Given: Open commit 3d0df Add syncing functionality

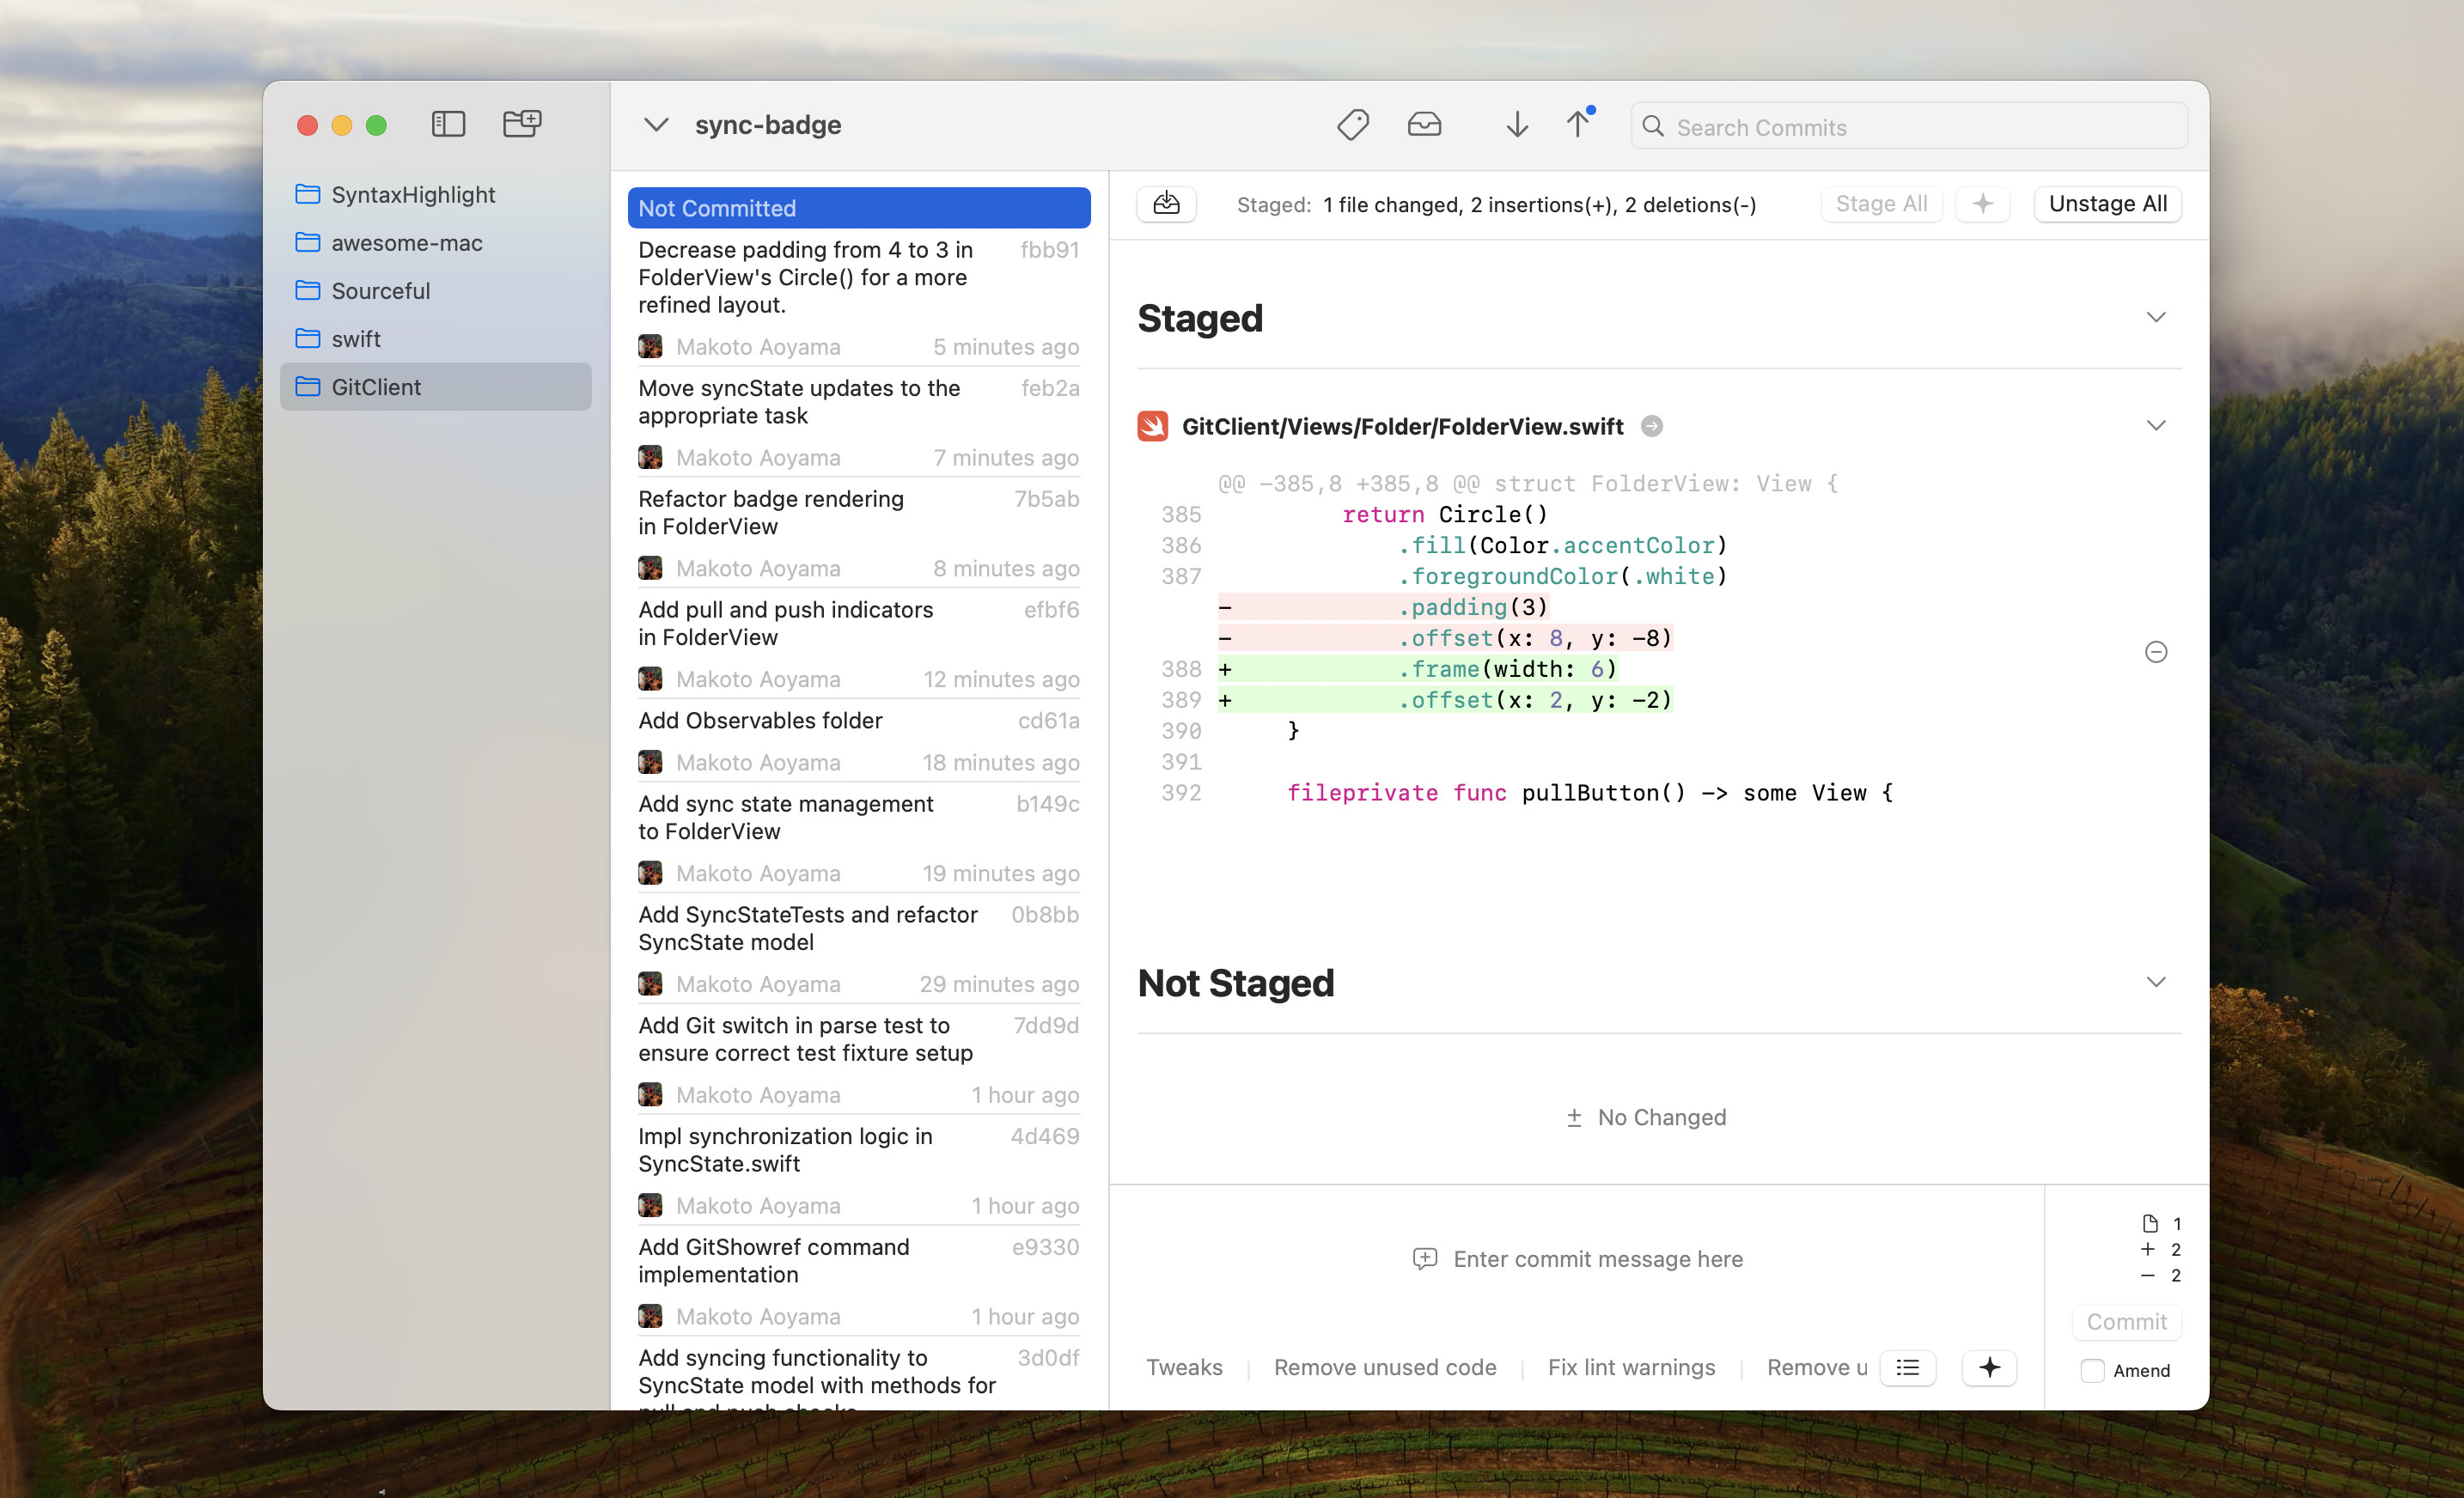Looking at the screenshot, I should 859,1376.
